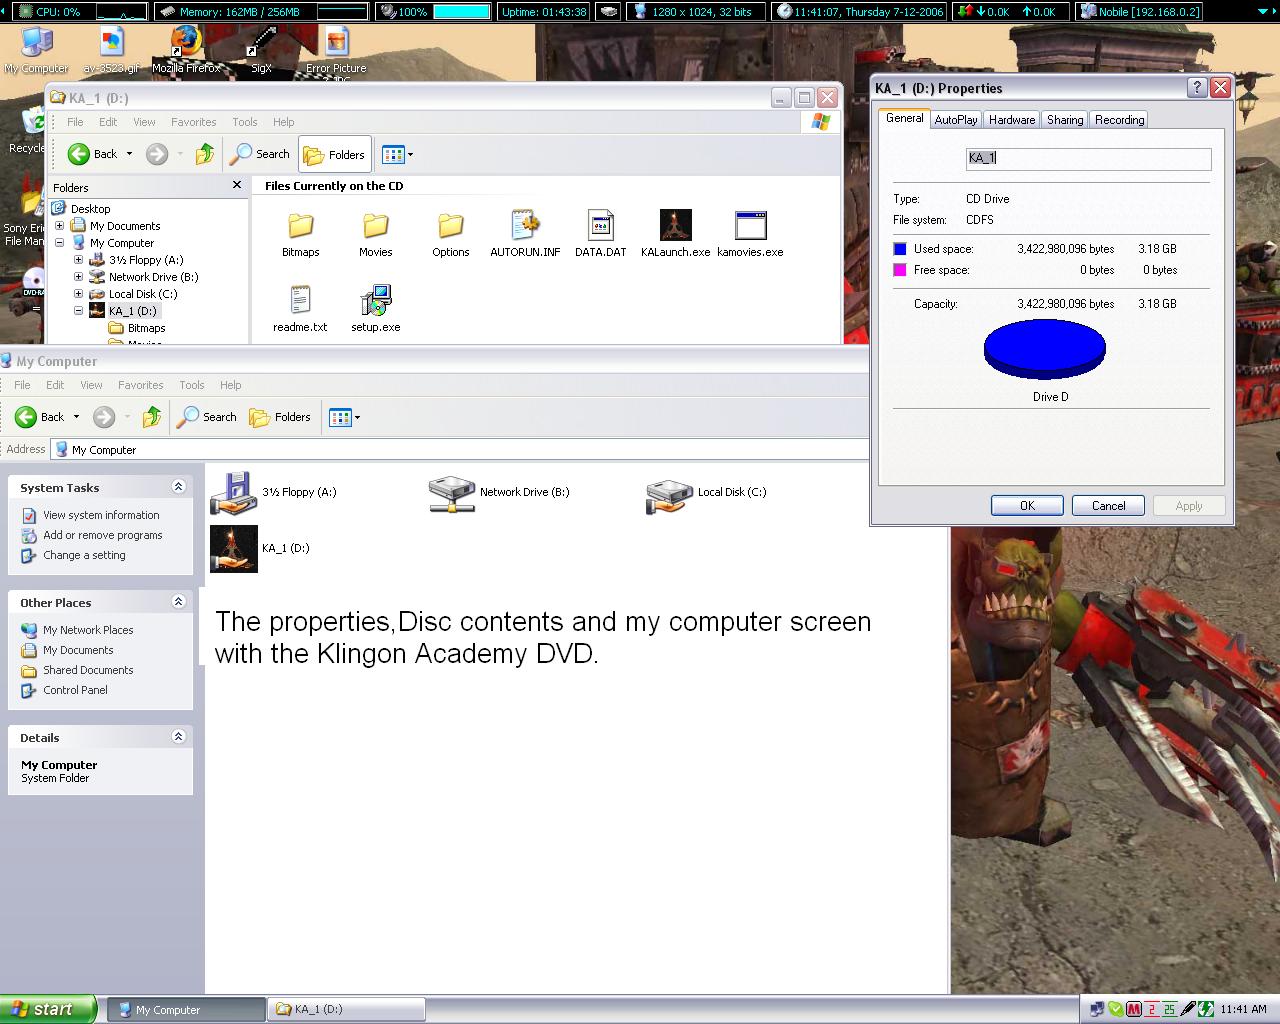
Task: Select the Network Drive (B:) icon in My Computer
Action: point(499,492)
